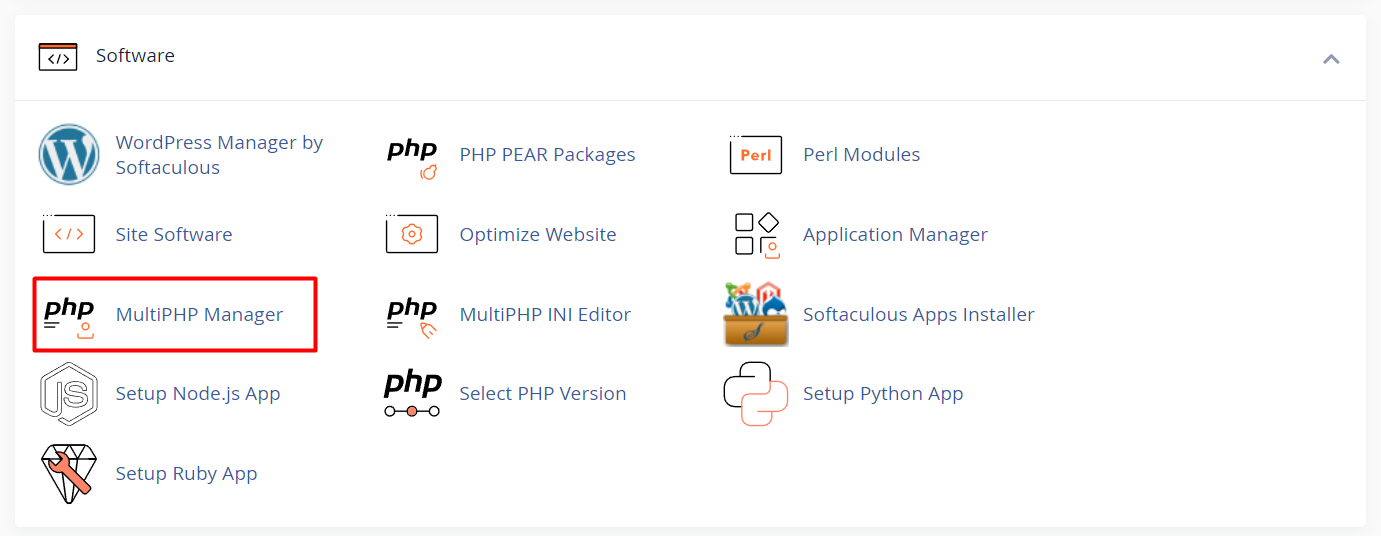This screenshot has height=536, width=1381.
Task: Collapse the Software section with chevron
Action: pos(1331,59)
